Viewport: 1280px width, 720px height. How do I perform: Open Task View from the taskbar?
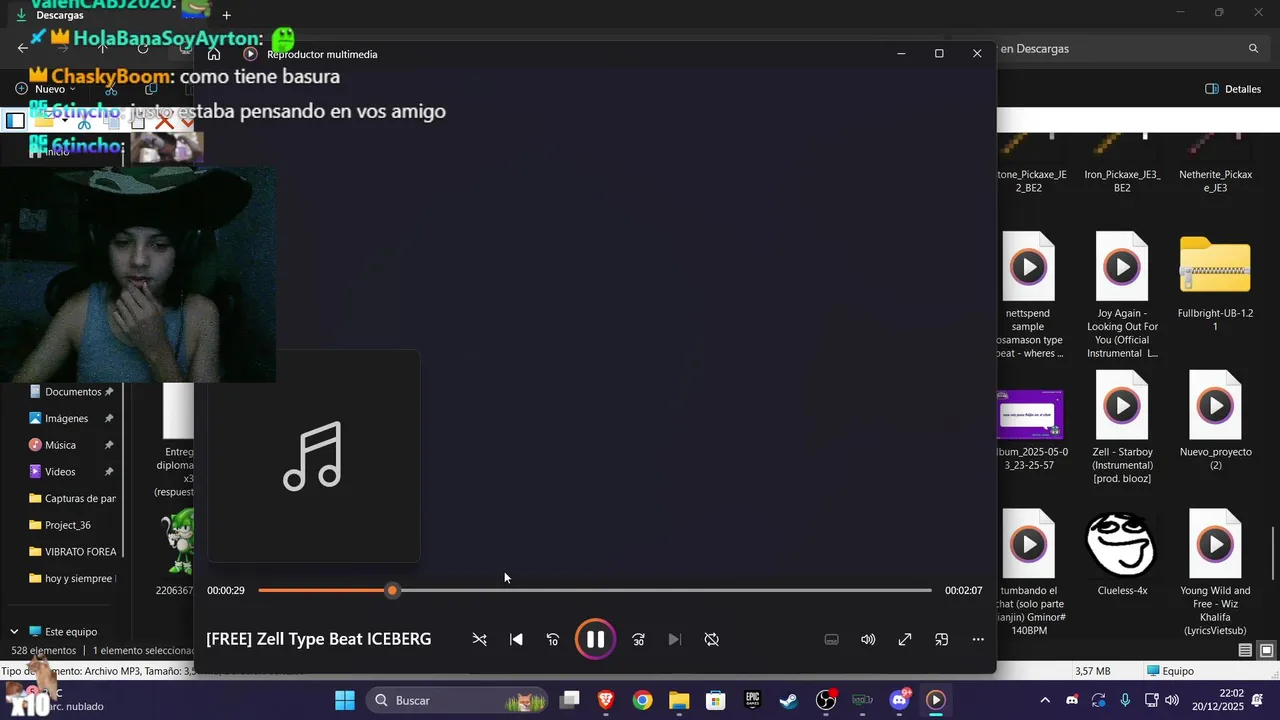click(x=569, y=700)
